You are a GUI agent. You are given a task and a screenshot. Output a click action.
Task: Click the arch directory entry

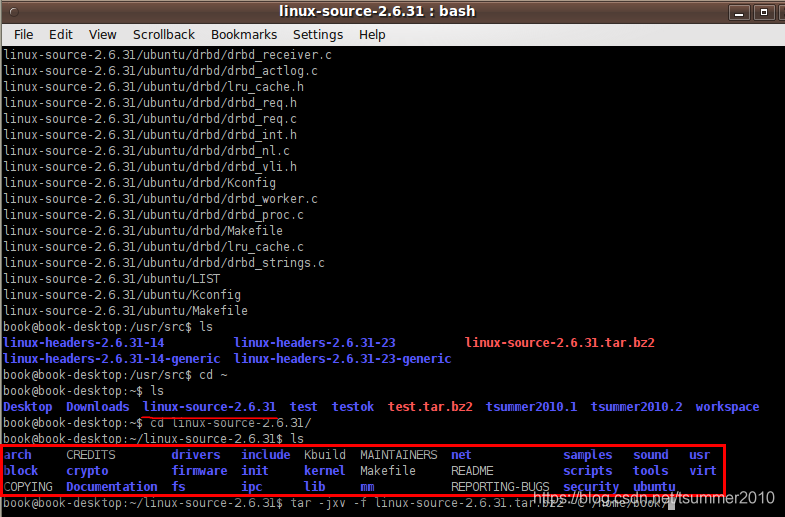coord(17,455)
